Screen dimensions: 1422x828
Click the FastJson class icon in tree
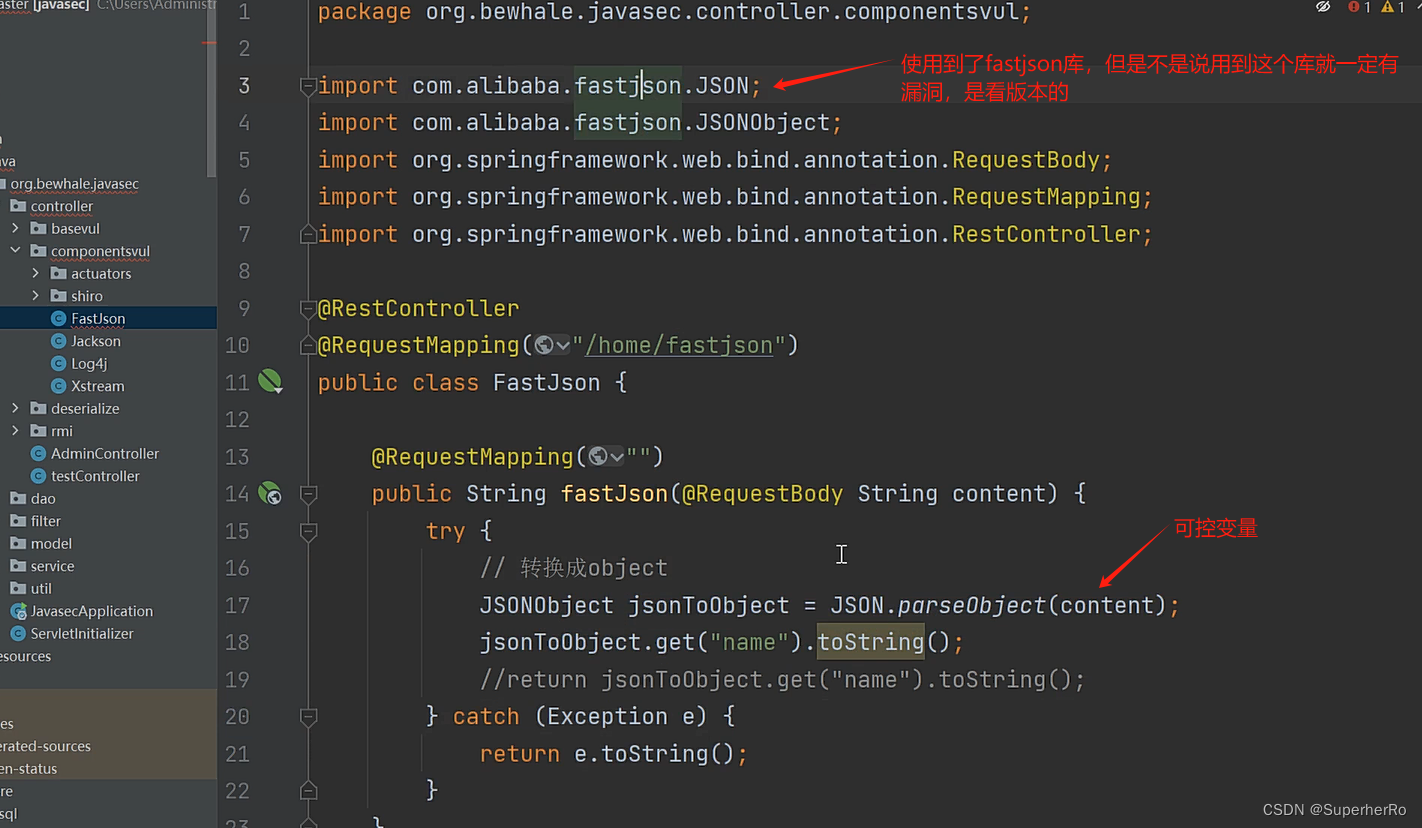58,318
